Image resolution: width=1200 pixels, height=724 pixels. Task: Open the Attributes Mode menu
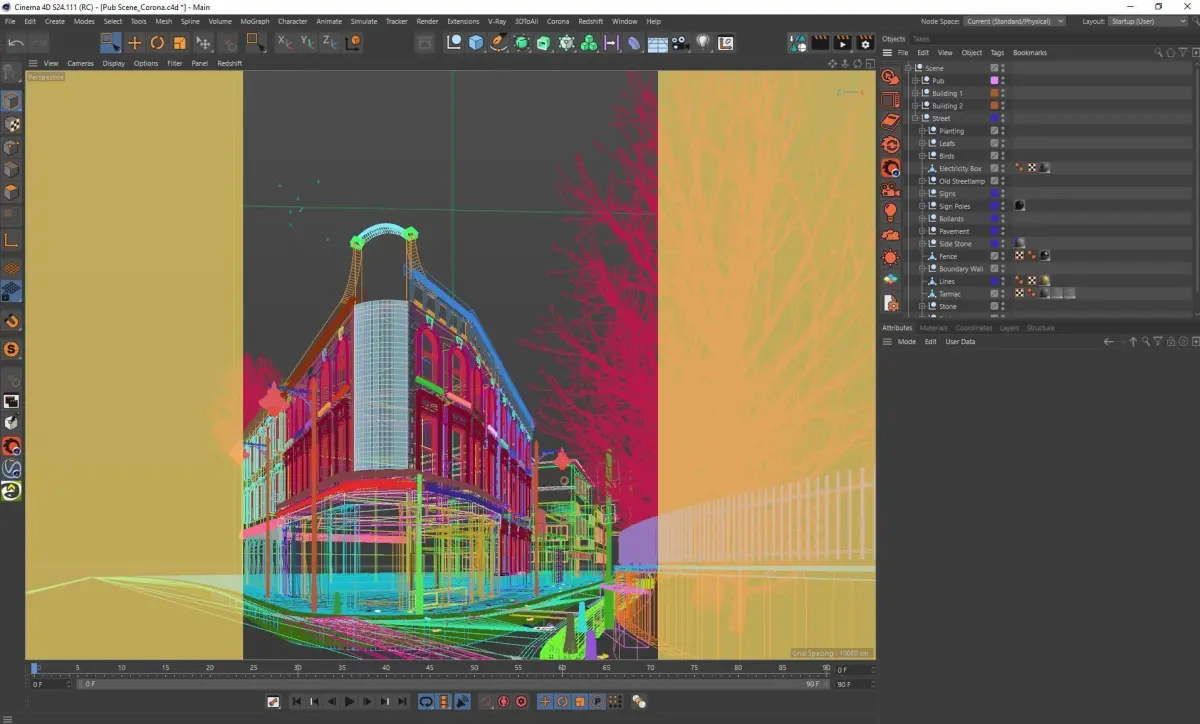tap(906, 342)
